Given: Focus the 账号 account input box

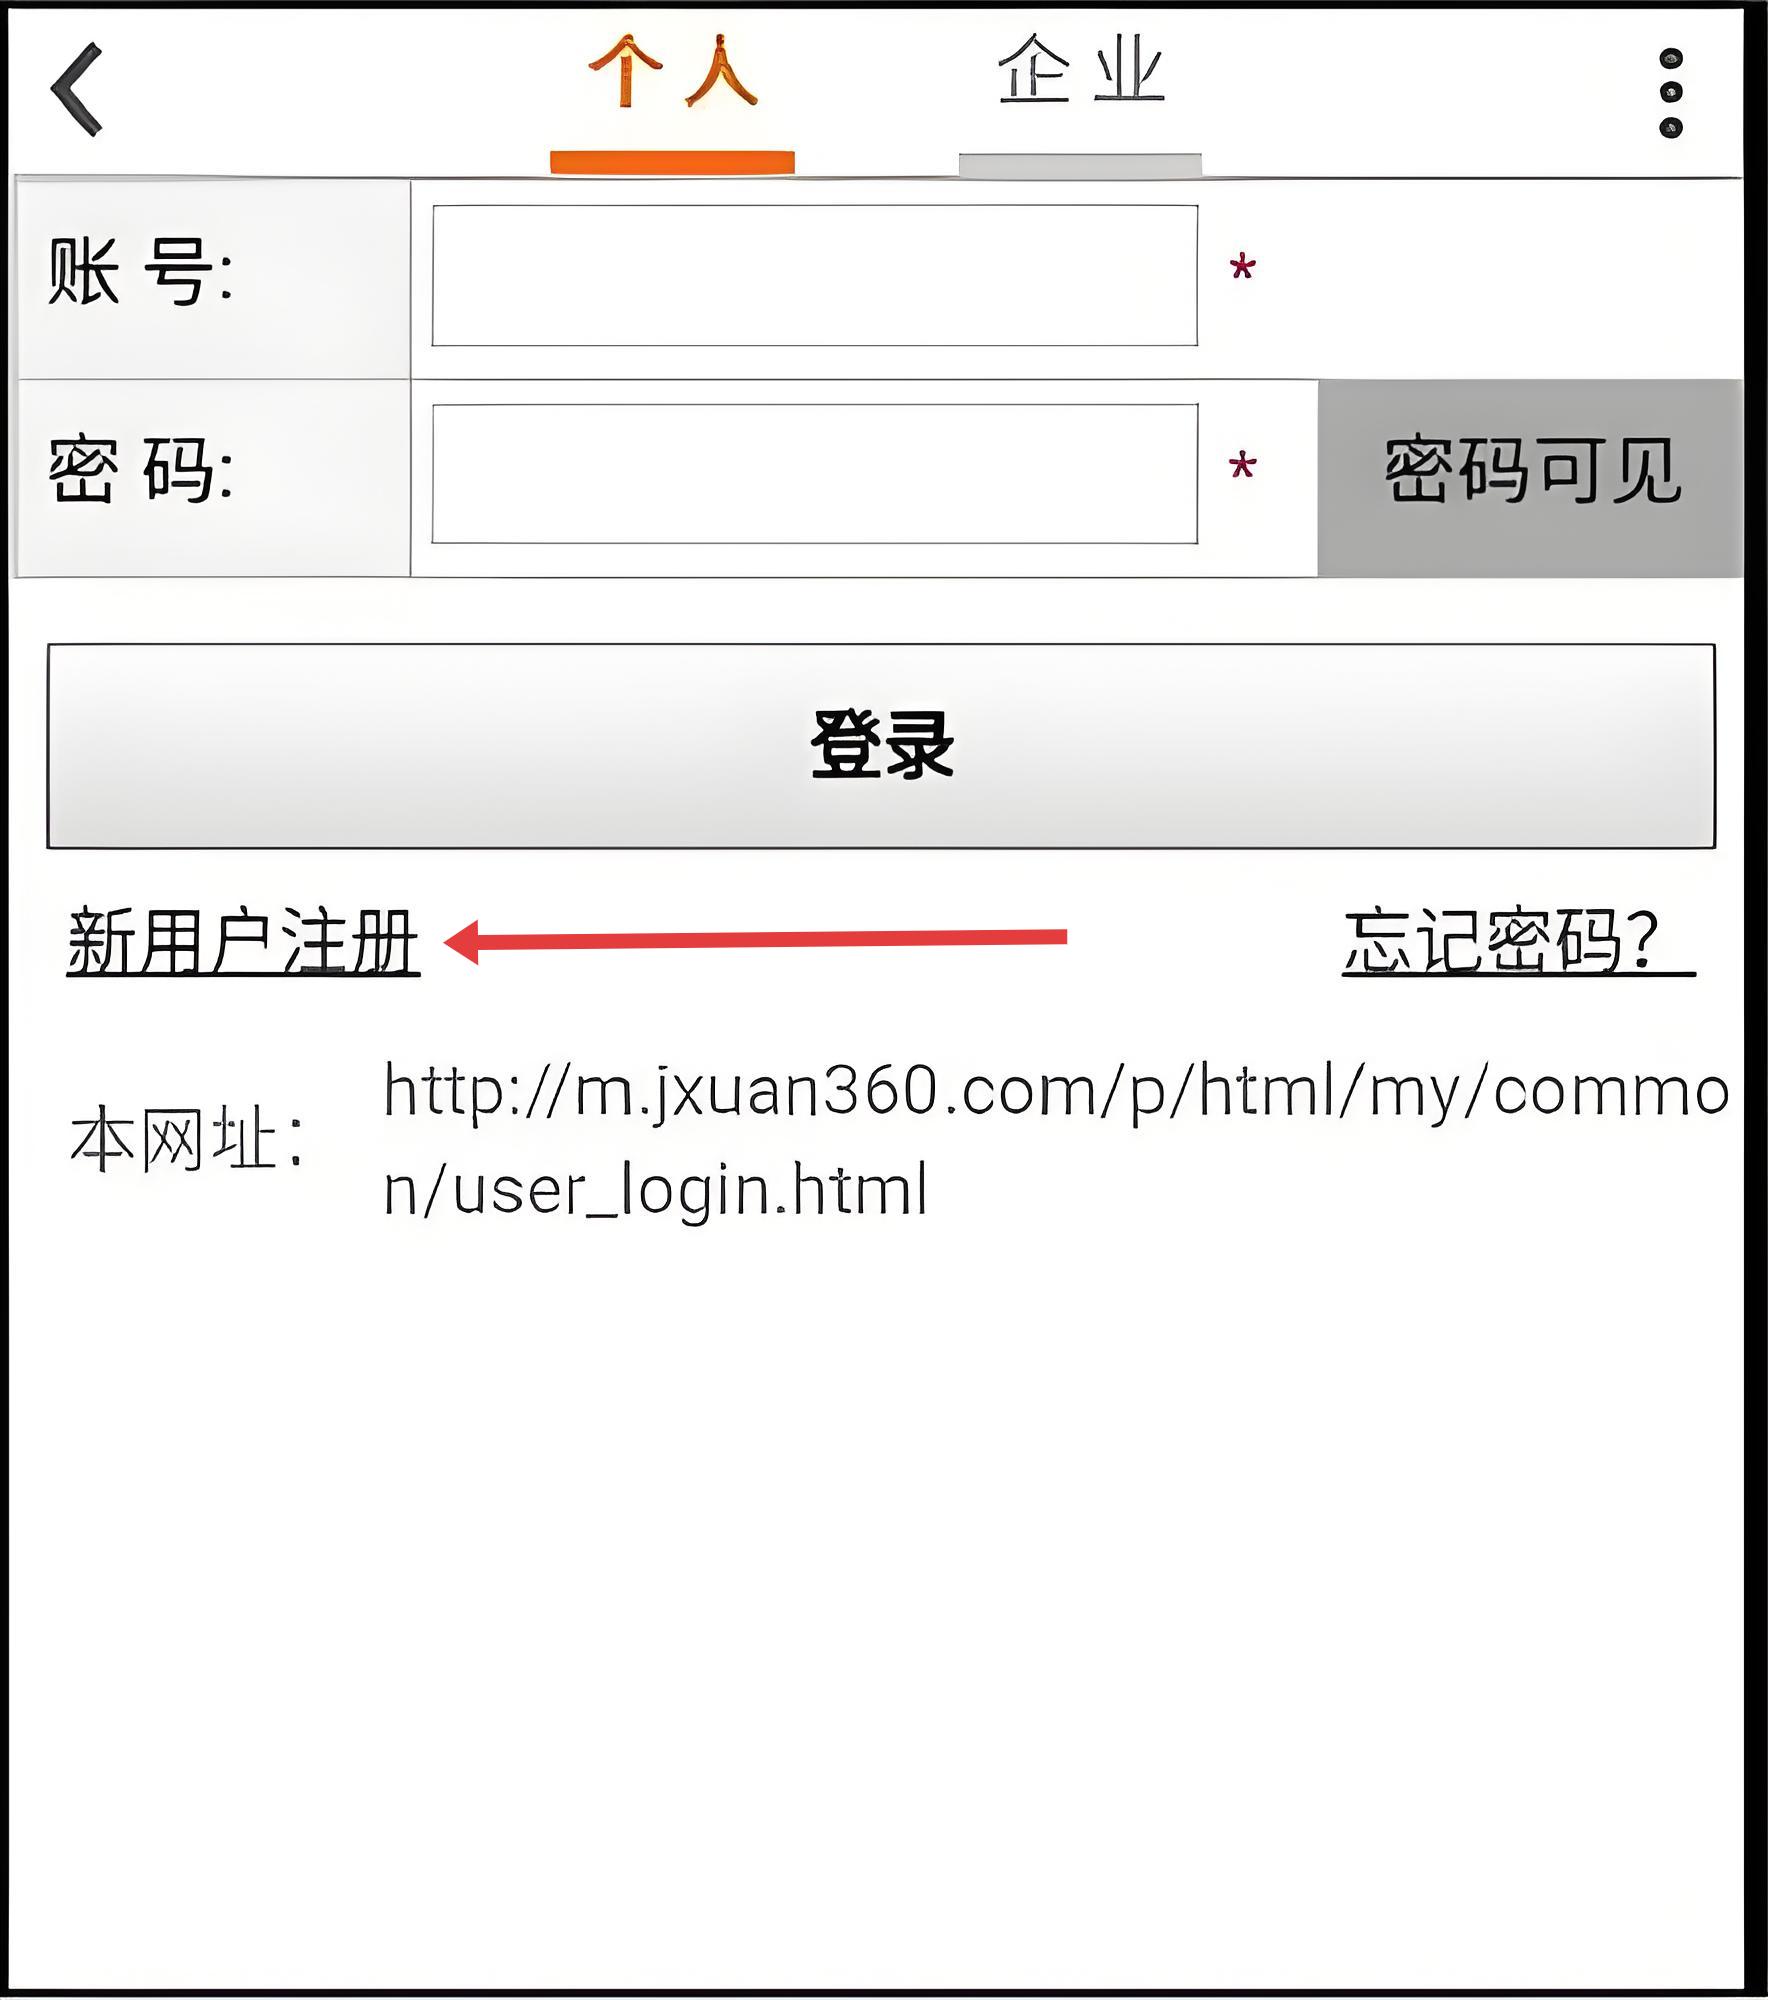Looking at the screenshot, I should point(815,275).
